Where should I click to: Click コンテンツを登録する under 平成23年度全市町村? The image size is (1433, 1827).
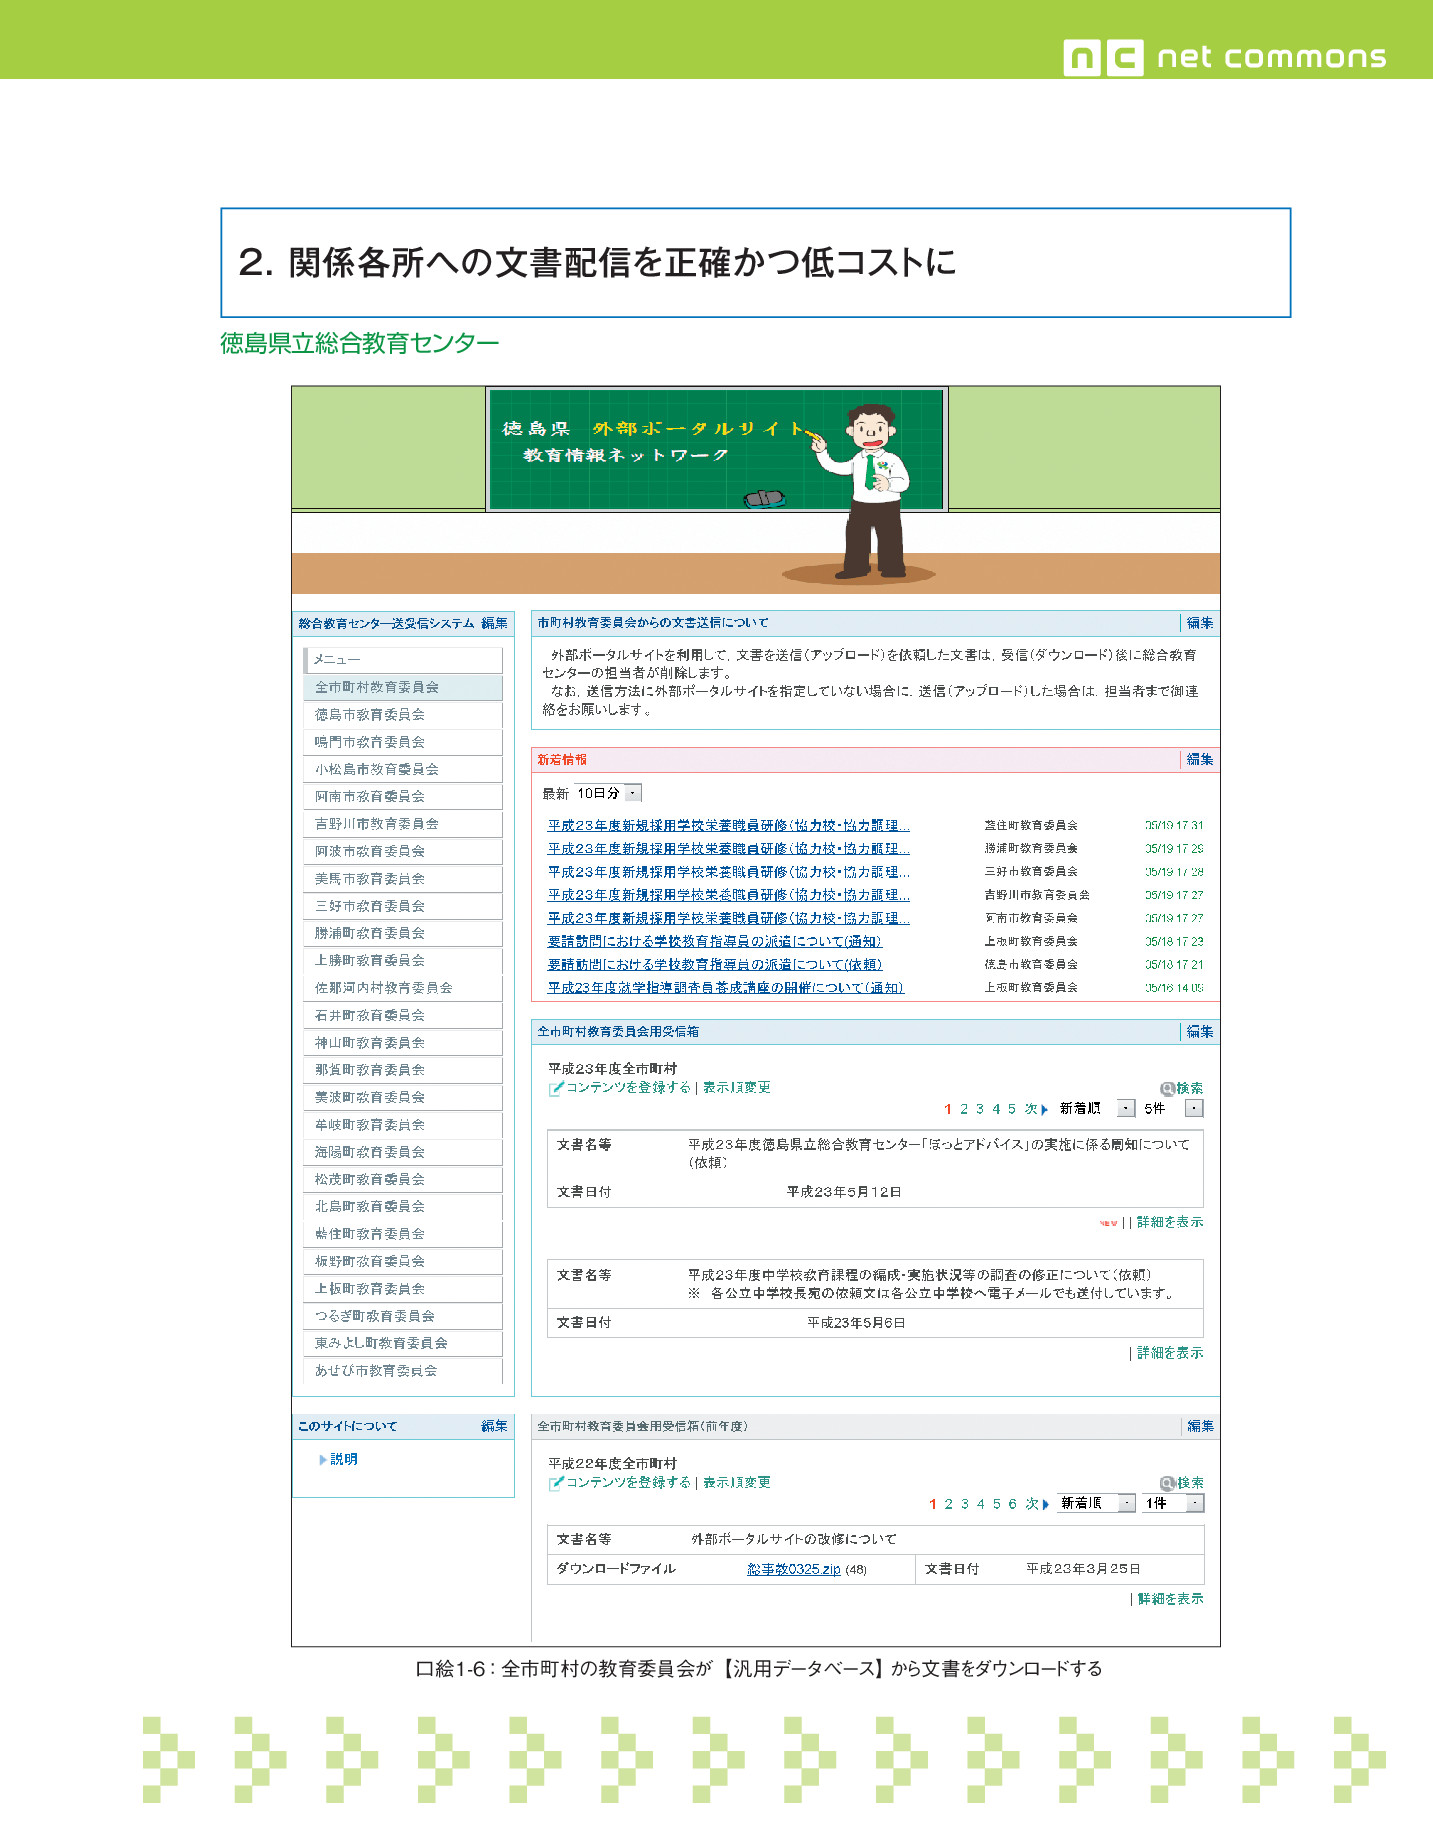pos(628,1088)
